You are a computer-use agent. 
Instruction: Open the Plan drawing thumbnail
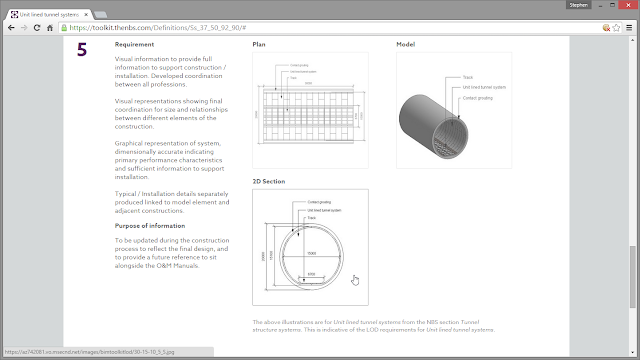[310, 110]
